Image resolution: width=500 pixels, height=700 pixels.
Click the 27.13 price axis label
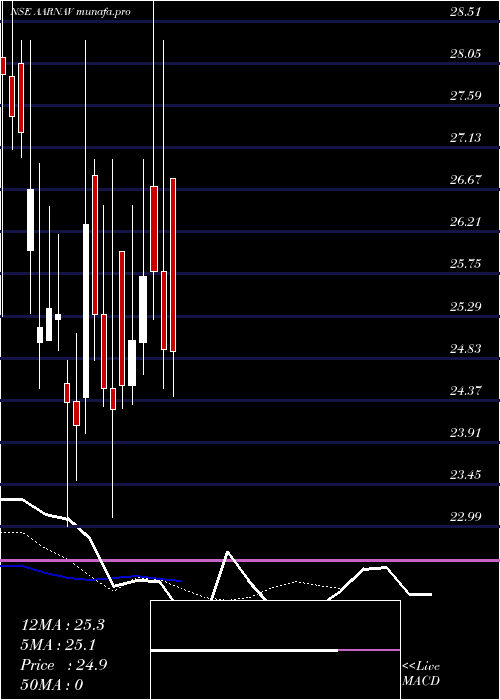465,138
